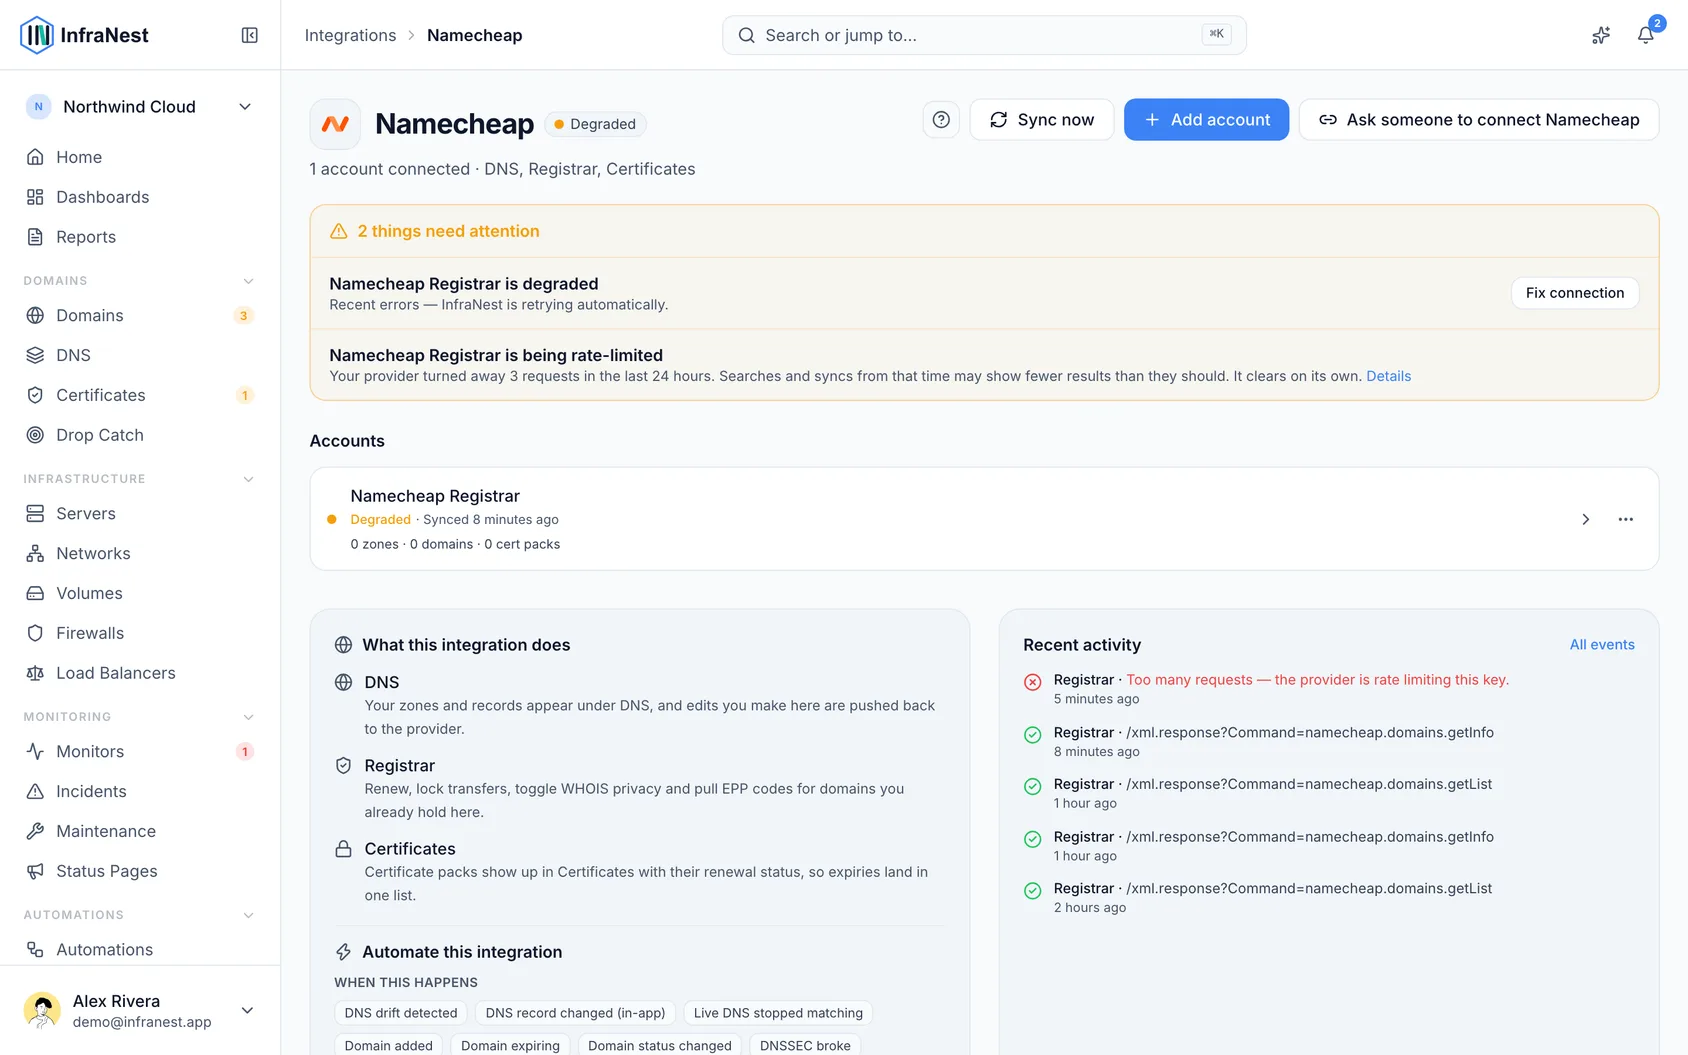Click the Fix connection button

[x=1575, y=293]
